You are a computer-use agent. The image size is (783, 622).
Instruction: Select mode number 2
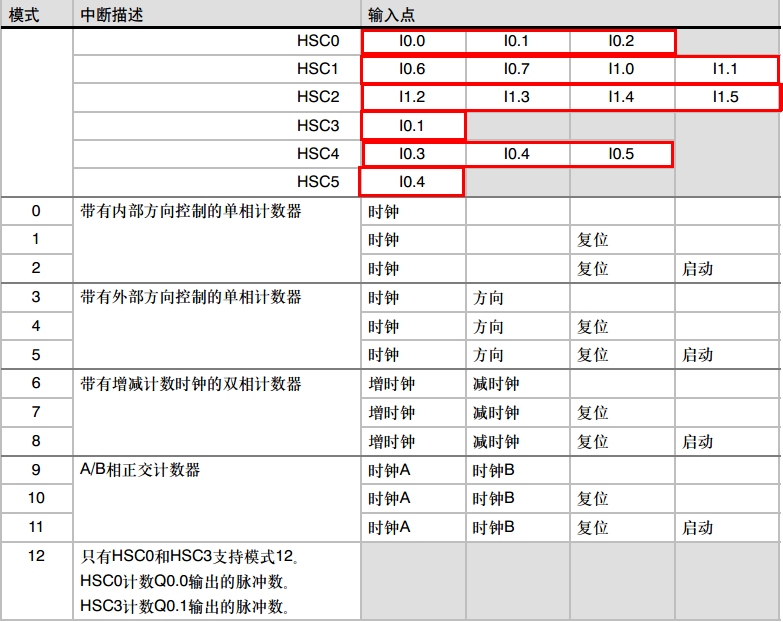(x=36, y=268)
